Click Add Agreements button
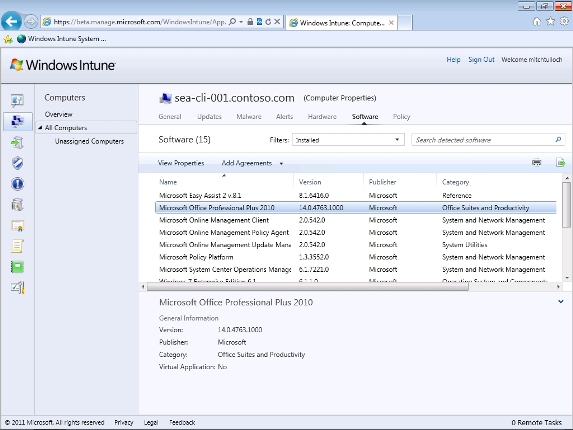 pos(247,163)
